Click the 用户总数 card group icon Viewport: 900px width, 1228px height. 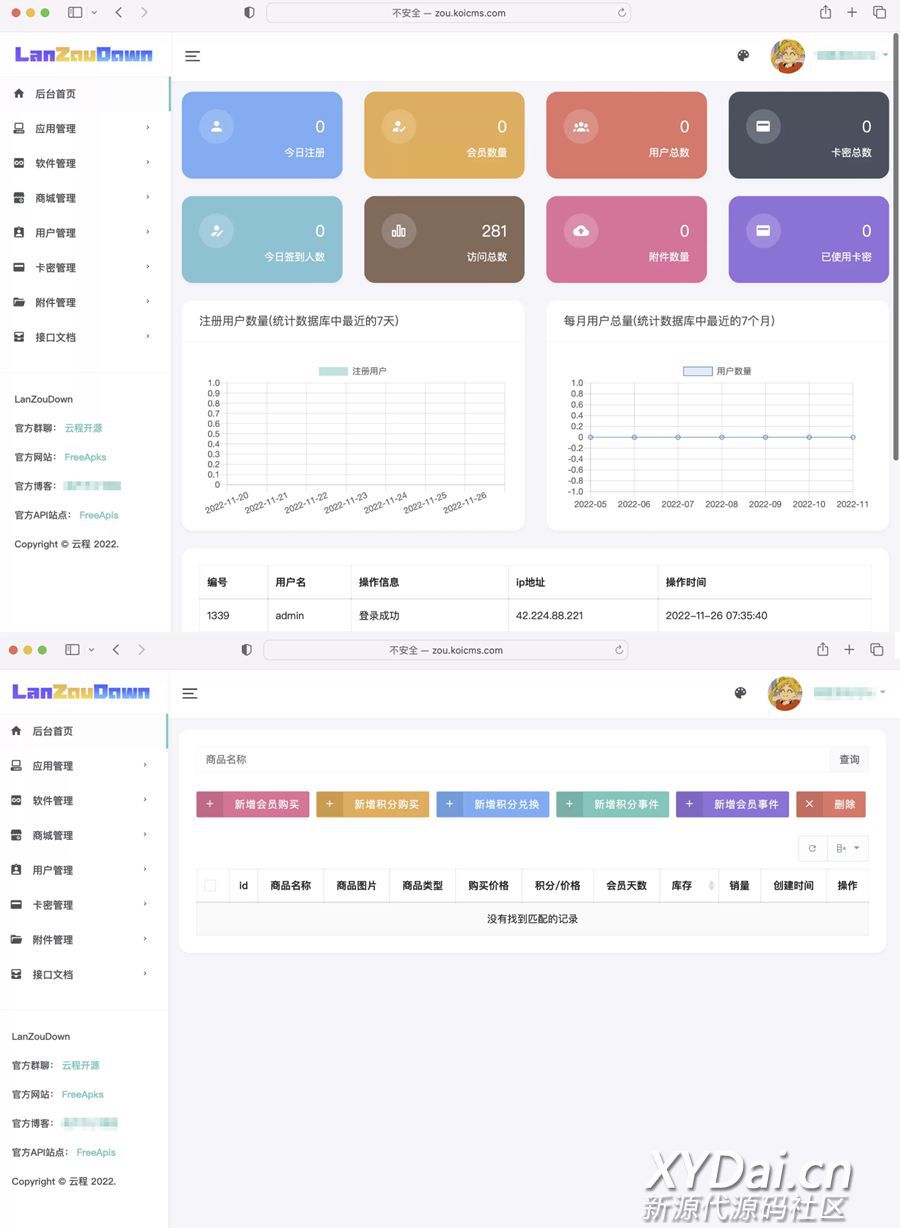click(x=581, y=127)
